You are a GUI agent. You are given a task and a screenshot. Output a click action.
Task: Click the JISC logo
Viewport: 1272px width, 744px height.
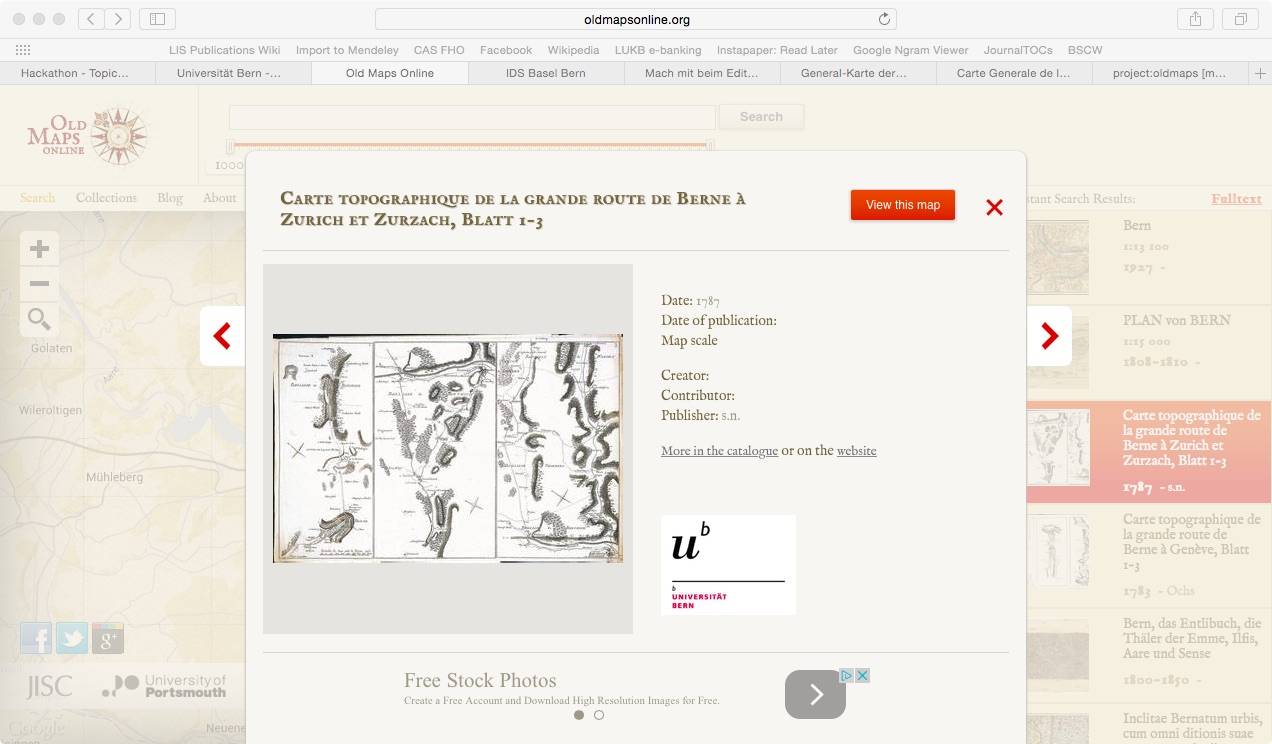[49, 687]
